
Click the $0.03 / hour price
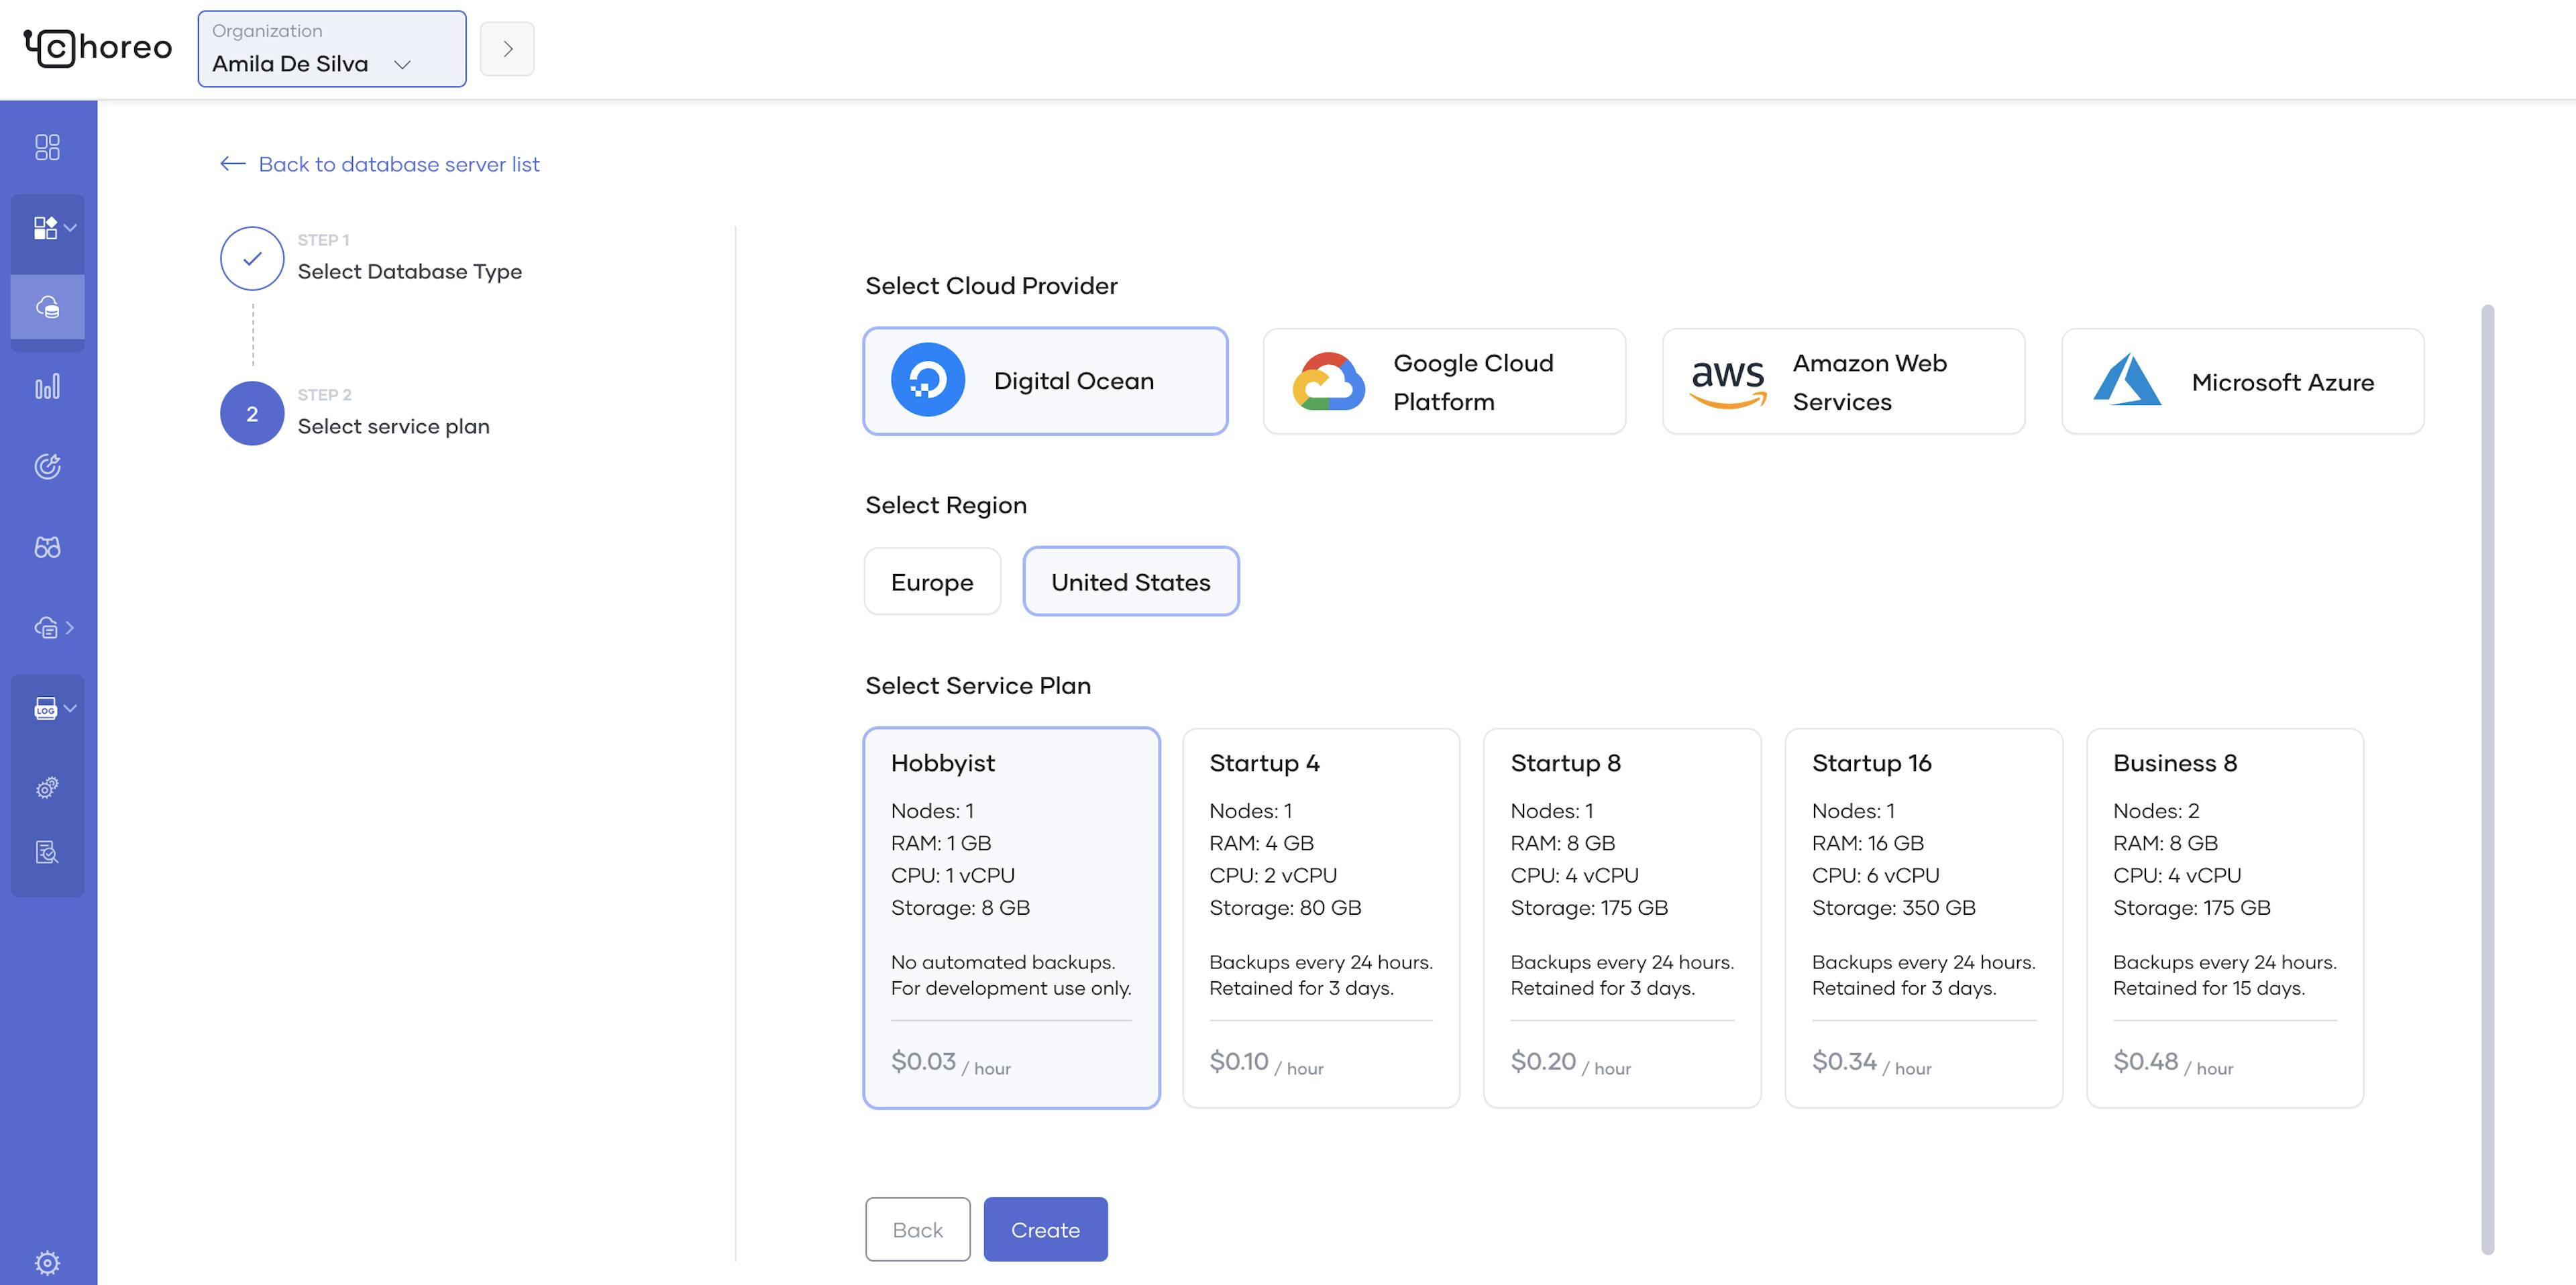(950, 1062)
